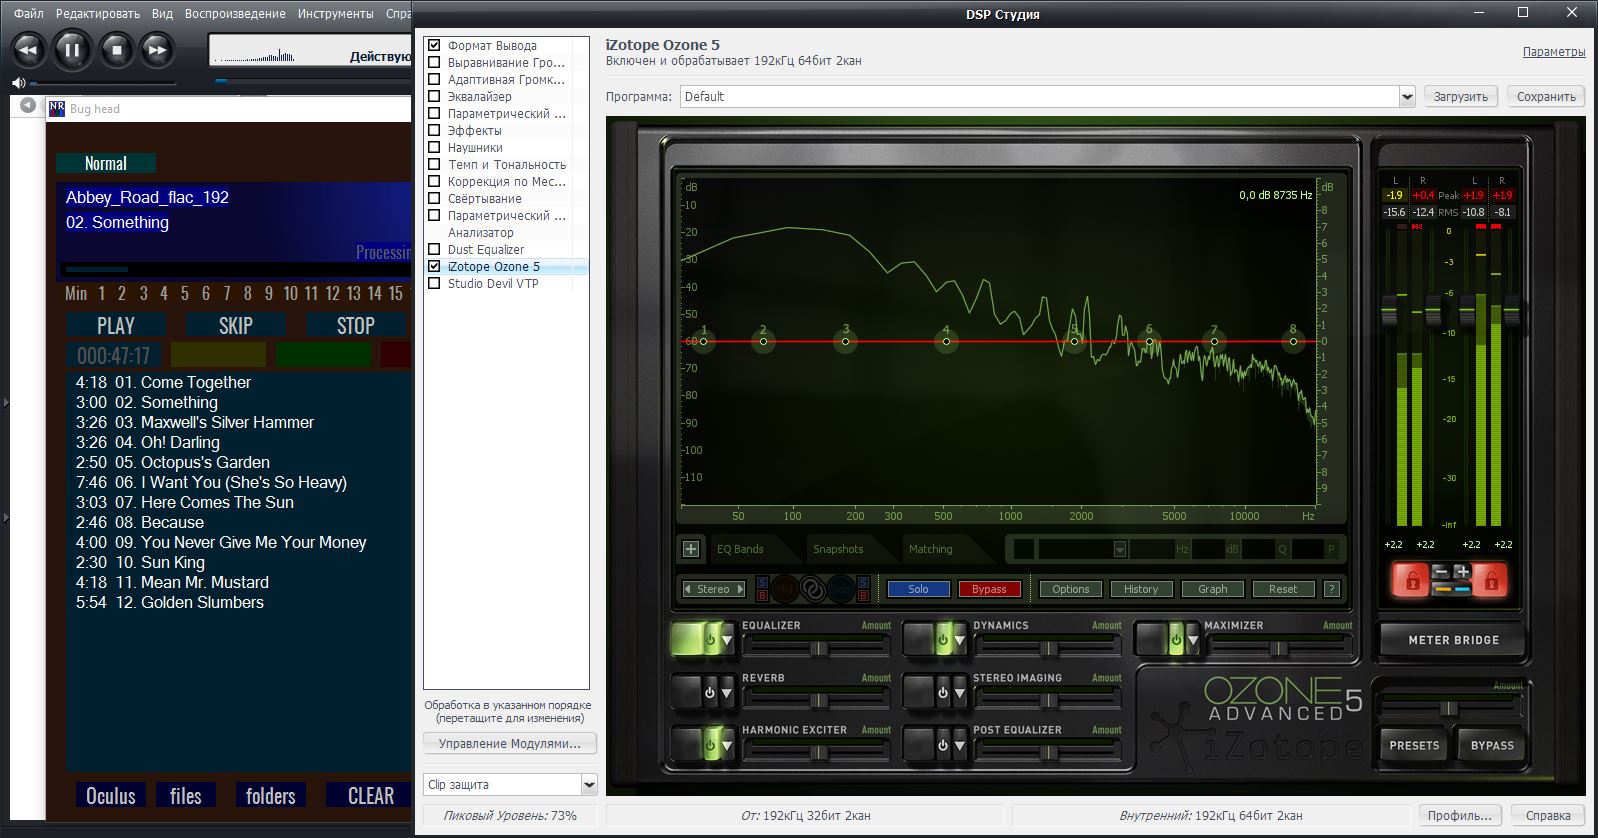The height and width of the screenshot is (838, 1598).
Task: Enable the Темп и Тональность checkbox
Action: tap(434, 164)
